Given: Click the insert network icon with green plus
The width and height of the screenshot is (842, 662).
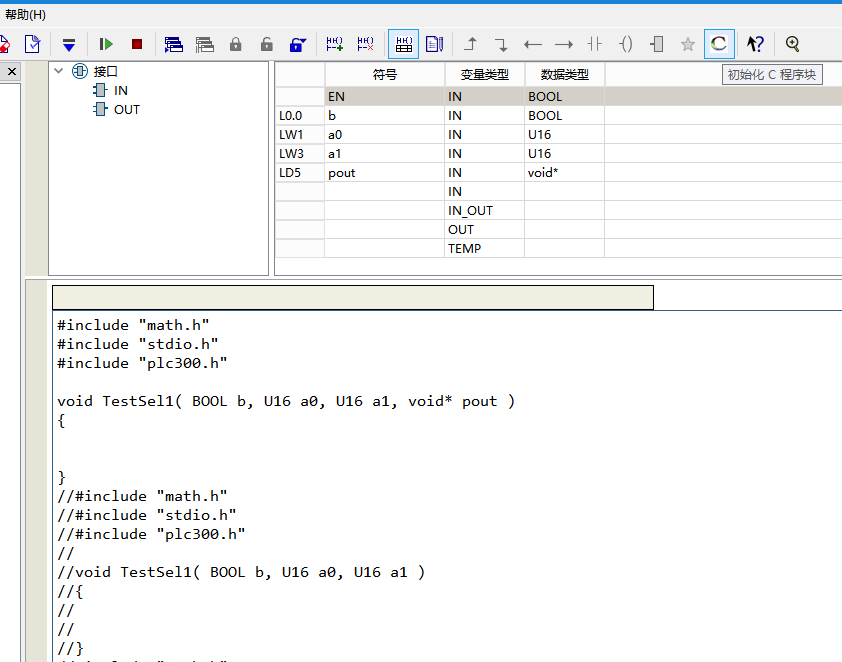Looking at the screenshot, I should click(335, 44).
